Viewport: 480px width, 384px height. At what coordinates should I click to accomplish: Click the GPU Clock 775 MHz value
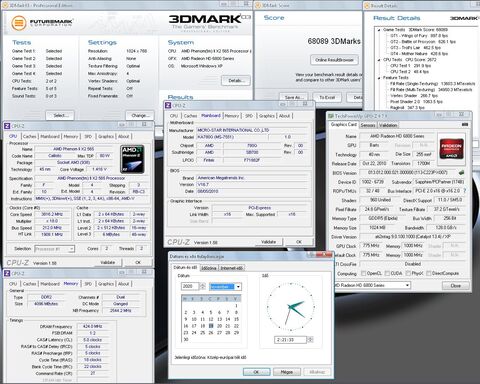click(x=371, y=246)
